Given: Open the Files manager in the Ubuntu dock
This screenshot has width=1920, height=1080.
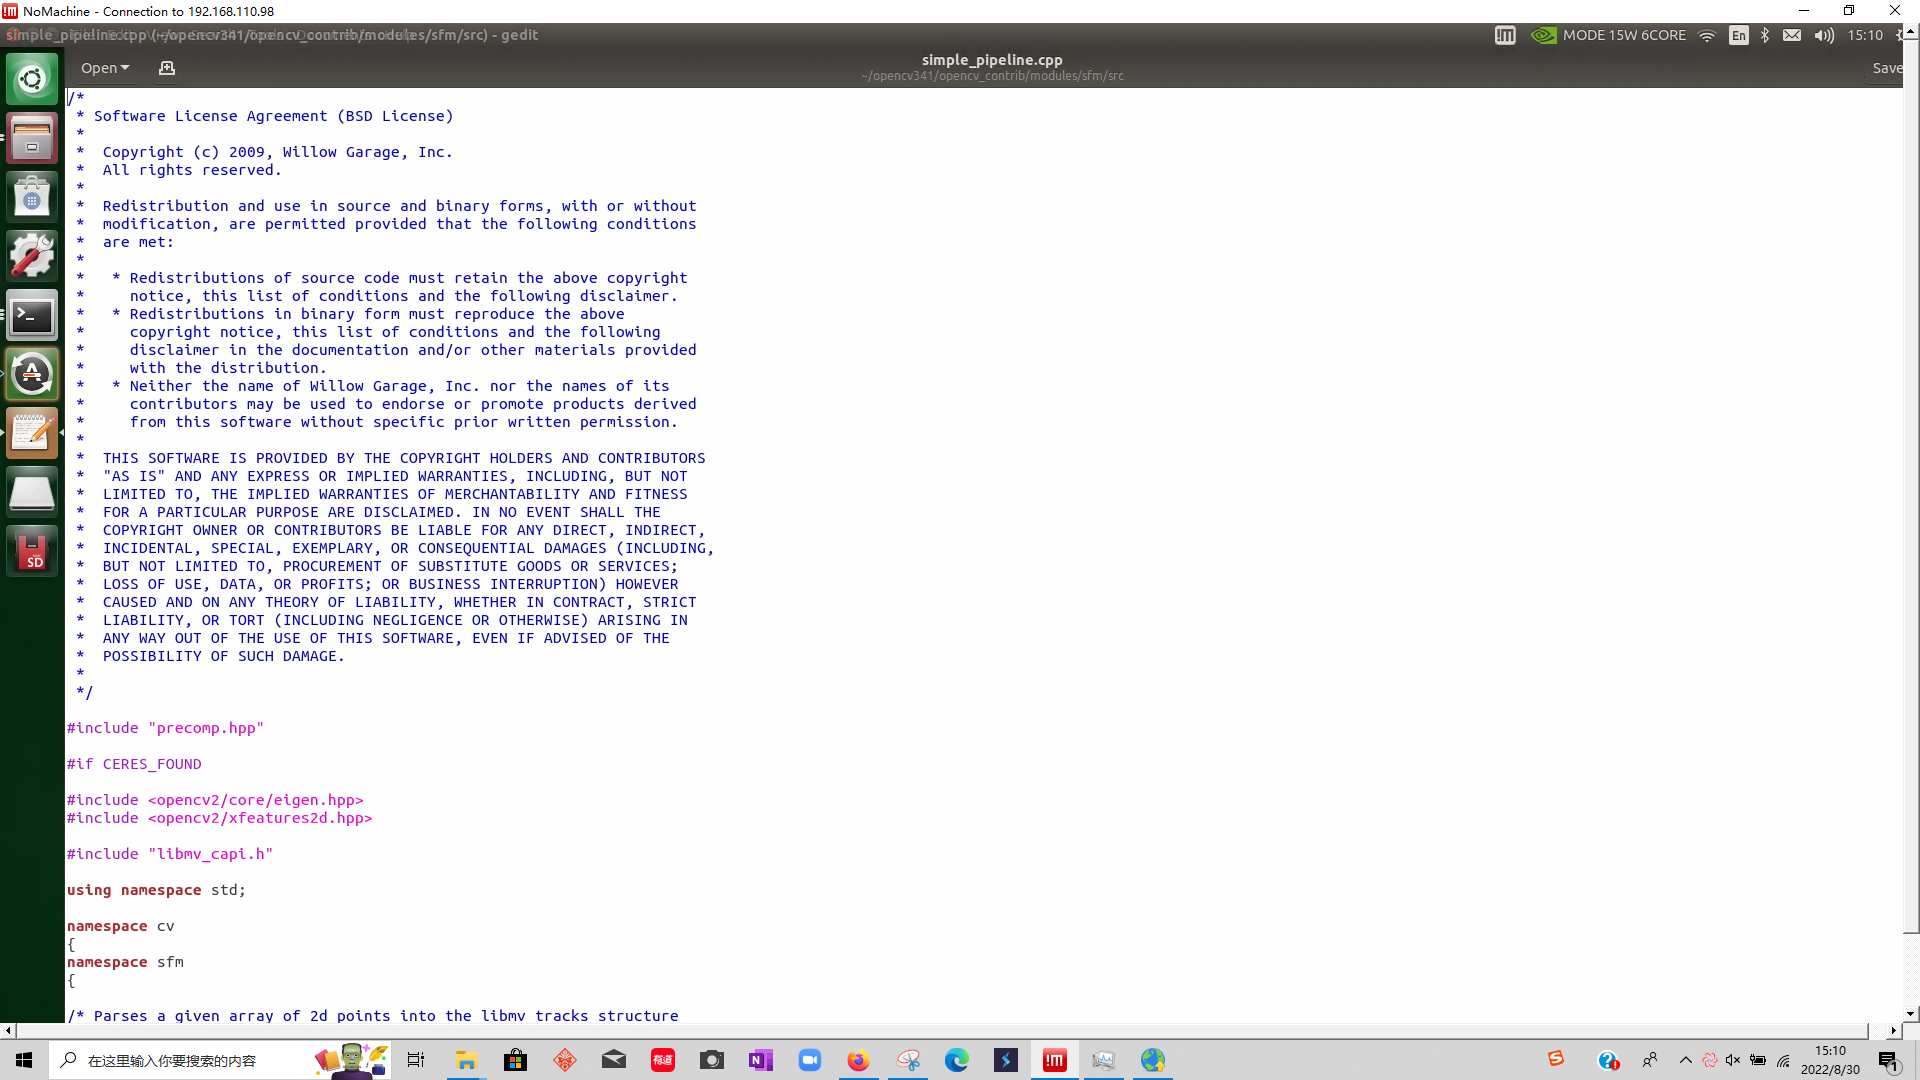Looking at the screenshot, I should [x=32, y=138].
